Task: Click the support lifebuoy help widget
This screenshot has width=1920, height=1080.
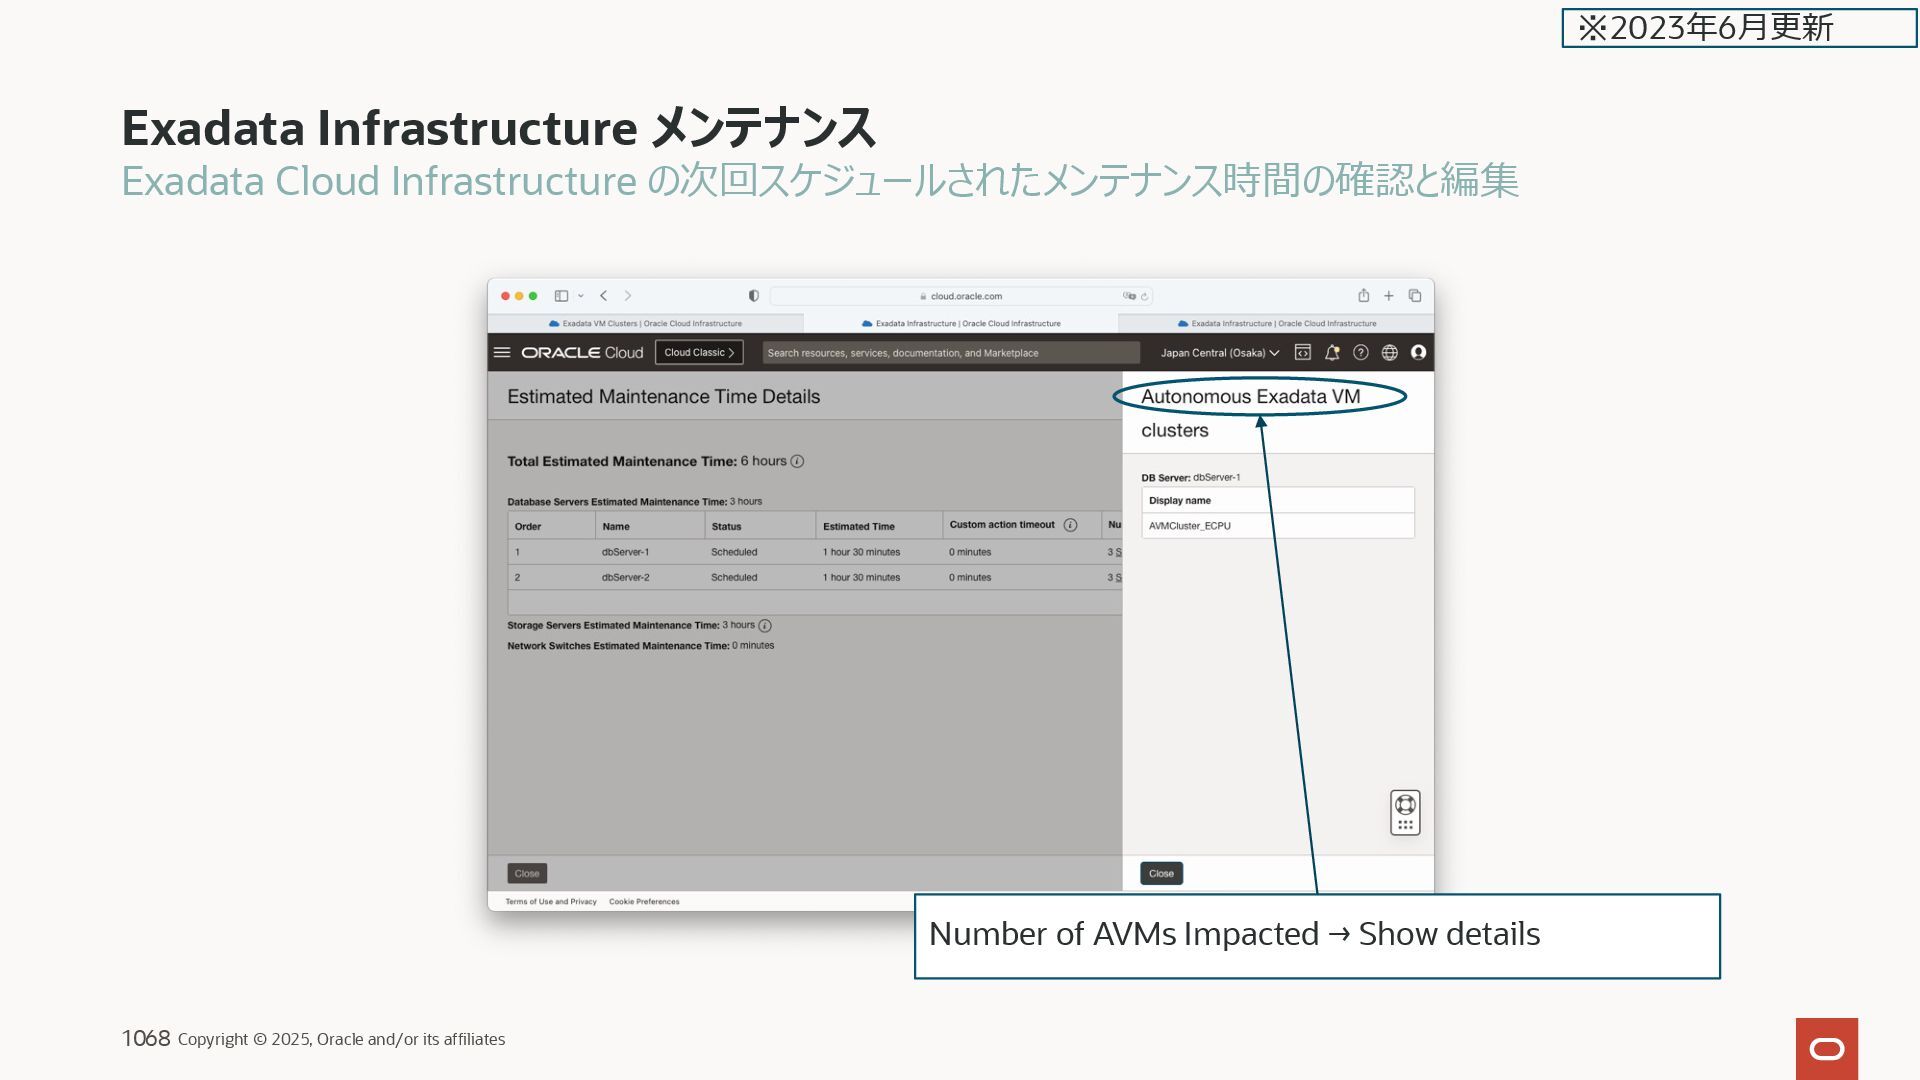Action: click(1405, 805)
